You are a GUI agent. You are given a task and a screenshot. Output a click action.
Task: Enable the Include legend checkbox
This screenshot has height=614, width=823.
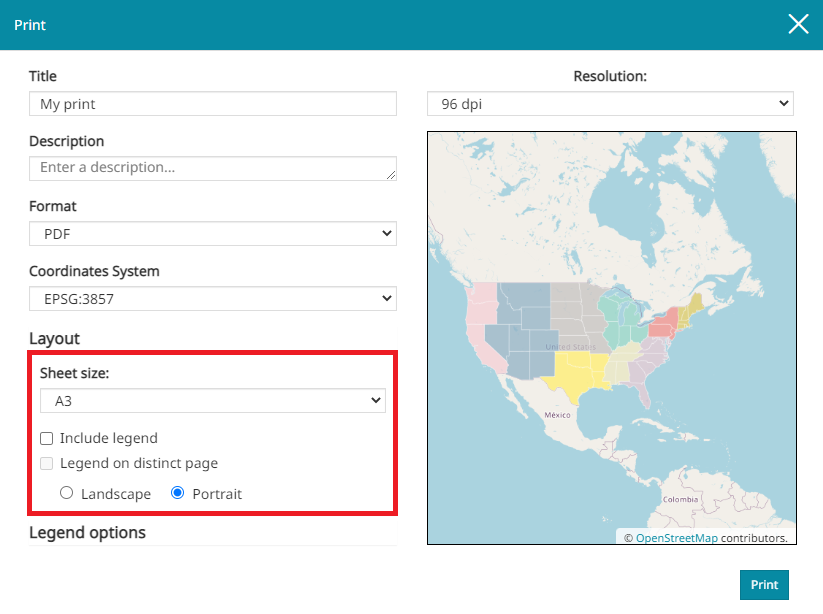pyautogui.click(x=47, y=438)
